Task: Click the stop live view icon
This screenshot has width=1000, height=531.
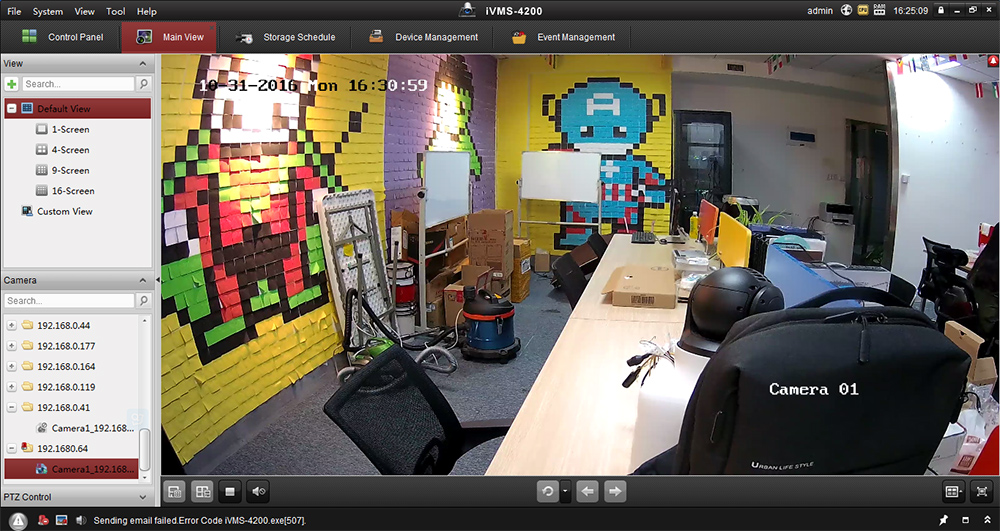Action: pos(231,491)
